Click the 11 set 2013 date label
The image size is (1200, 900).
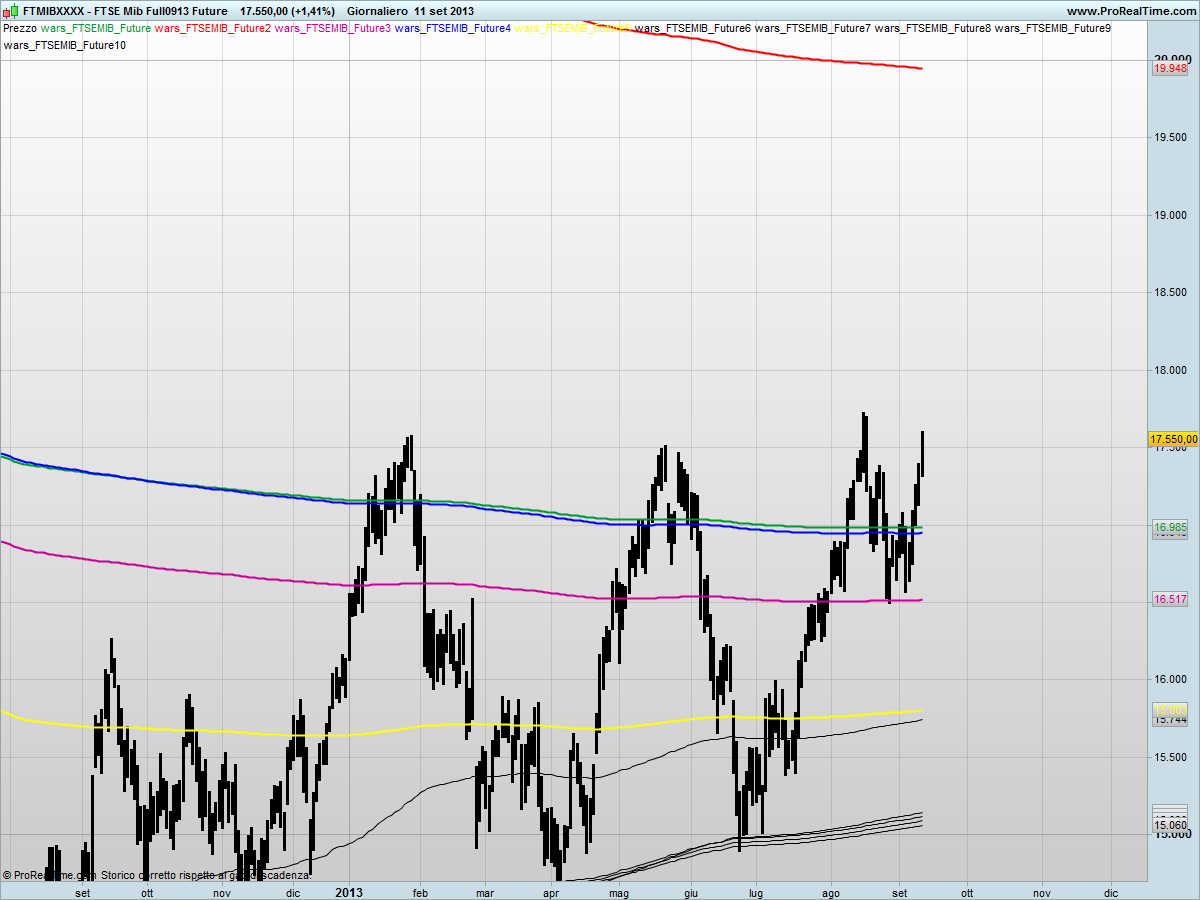coord(444,11)
